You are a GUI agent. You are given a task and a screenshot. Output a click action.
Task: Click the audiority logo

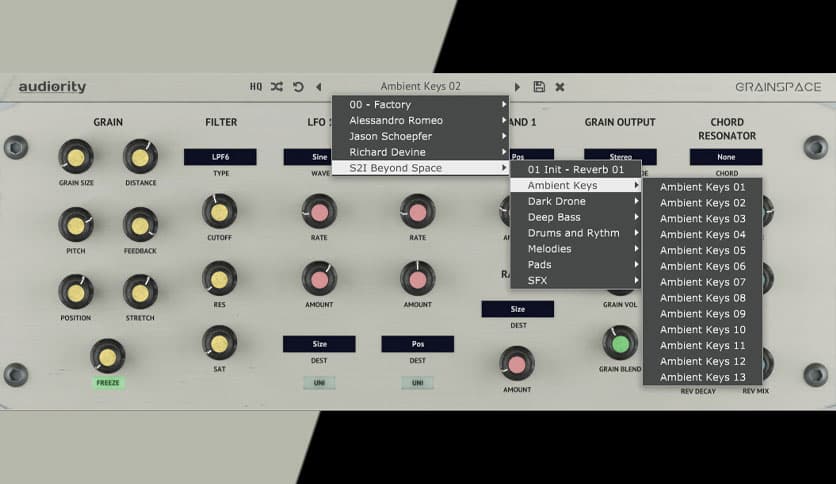(52, 87)
